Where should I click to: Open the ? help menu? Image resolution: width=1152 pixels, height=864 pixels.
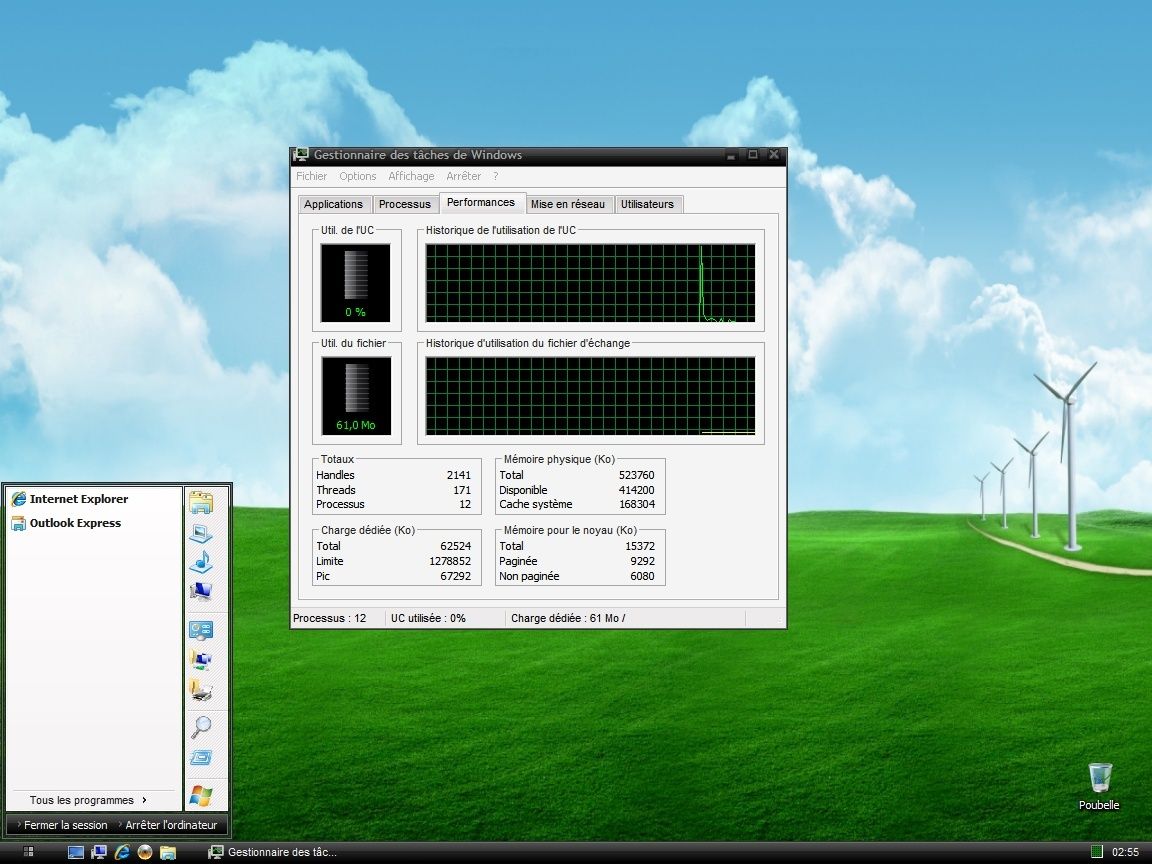point(496,176)
